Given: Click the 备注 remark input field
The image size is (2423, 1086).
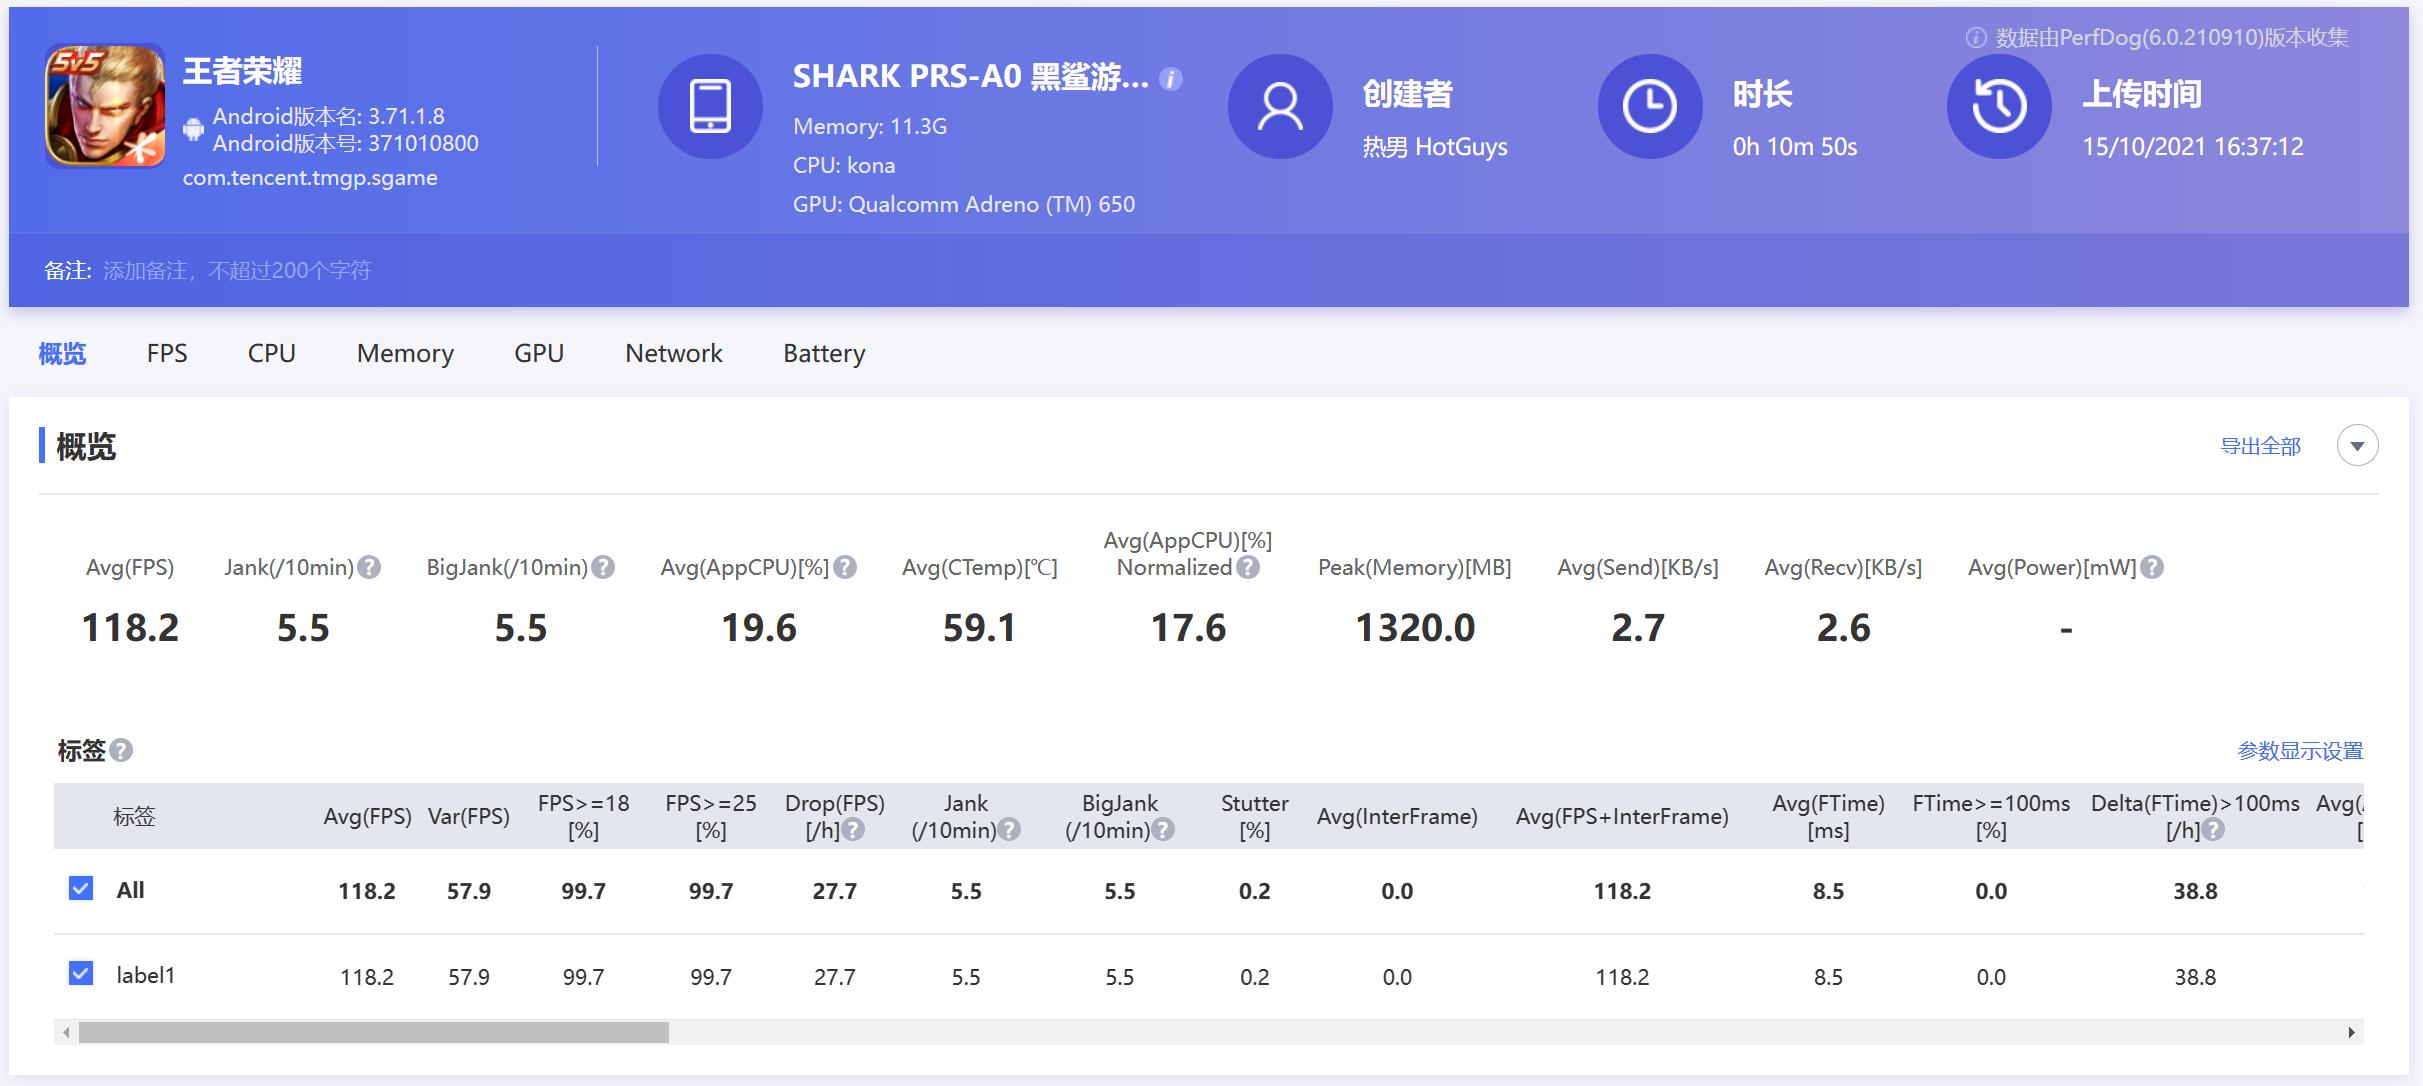Looking at the screenshot, I should [x=237, y=270].
